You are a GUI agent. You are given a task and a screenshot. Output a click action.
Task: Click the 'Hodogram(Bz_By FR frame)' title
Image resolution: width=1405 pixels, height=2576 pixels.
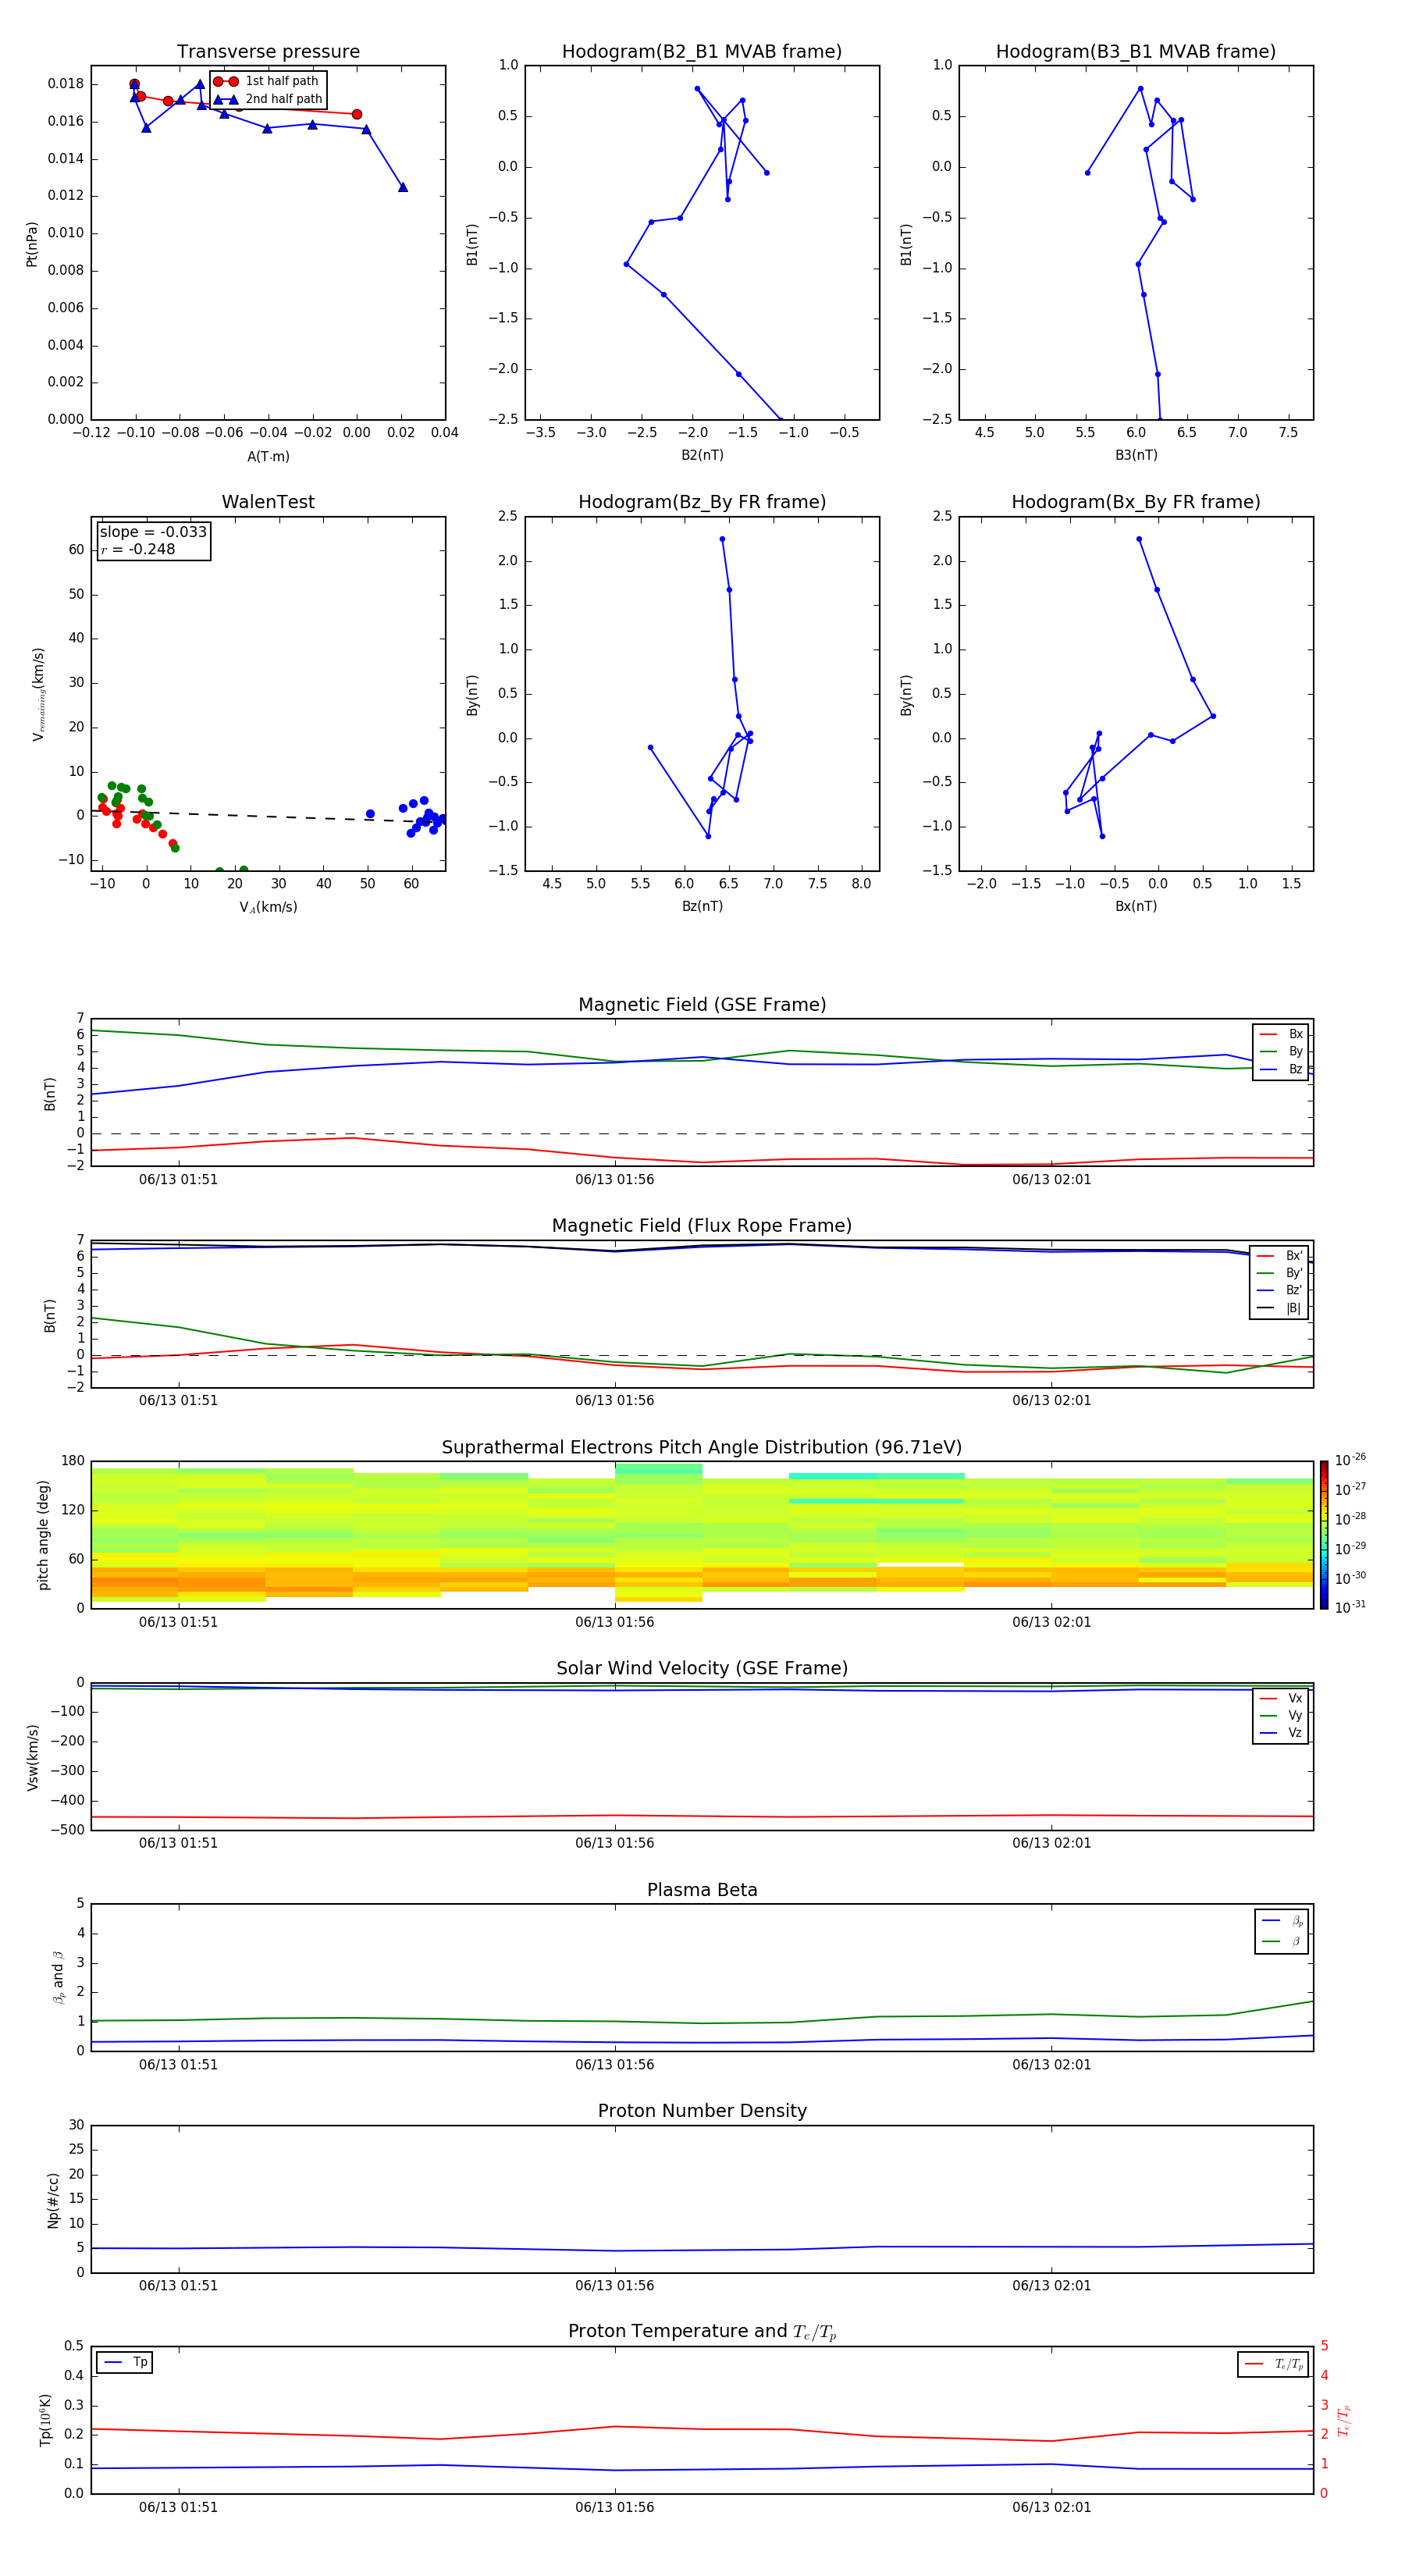(x=702, y=502)
